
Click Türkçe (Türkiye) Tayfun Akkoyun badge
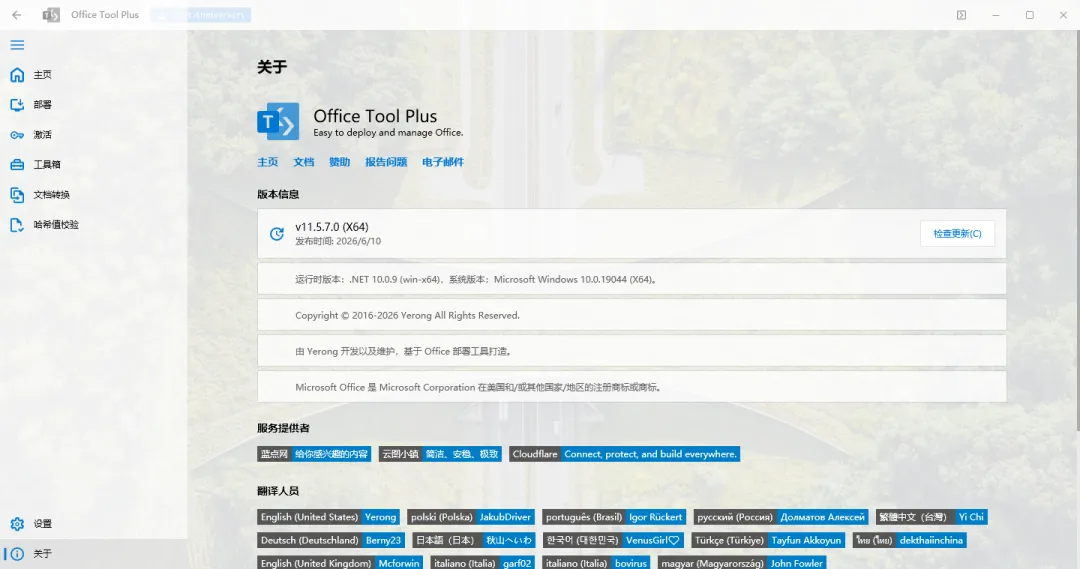point(768,540)
